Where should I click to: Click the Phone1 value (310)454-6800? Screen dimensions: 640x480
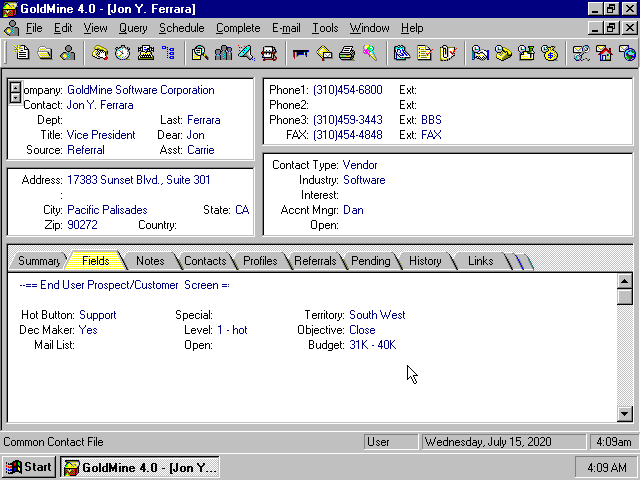tap(348, 90)
